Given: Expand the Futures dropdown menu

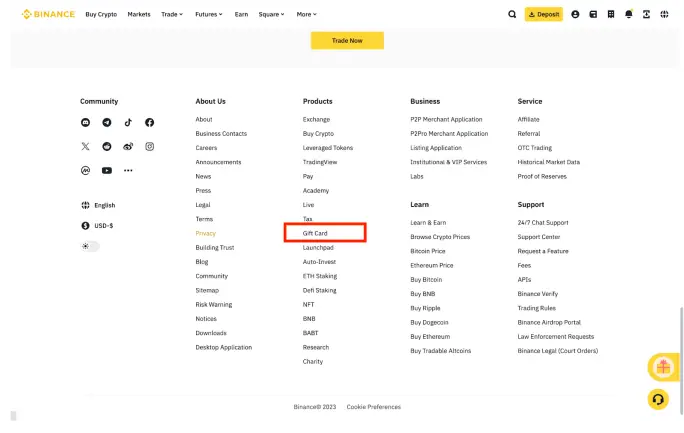Looking at the screenshot, I should coord(209,15).
